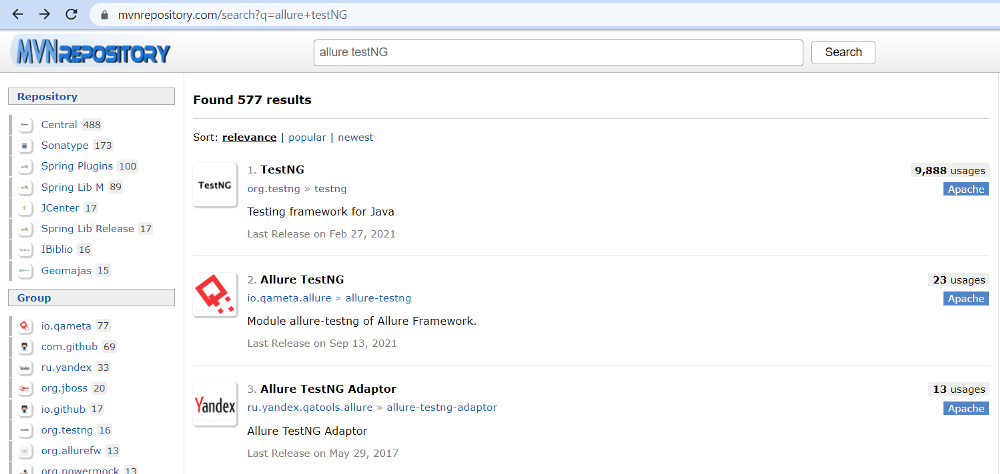Go forward with the browser forward arrow

44,14
